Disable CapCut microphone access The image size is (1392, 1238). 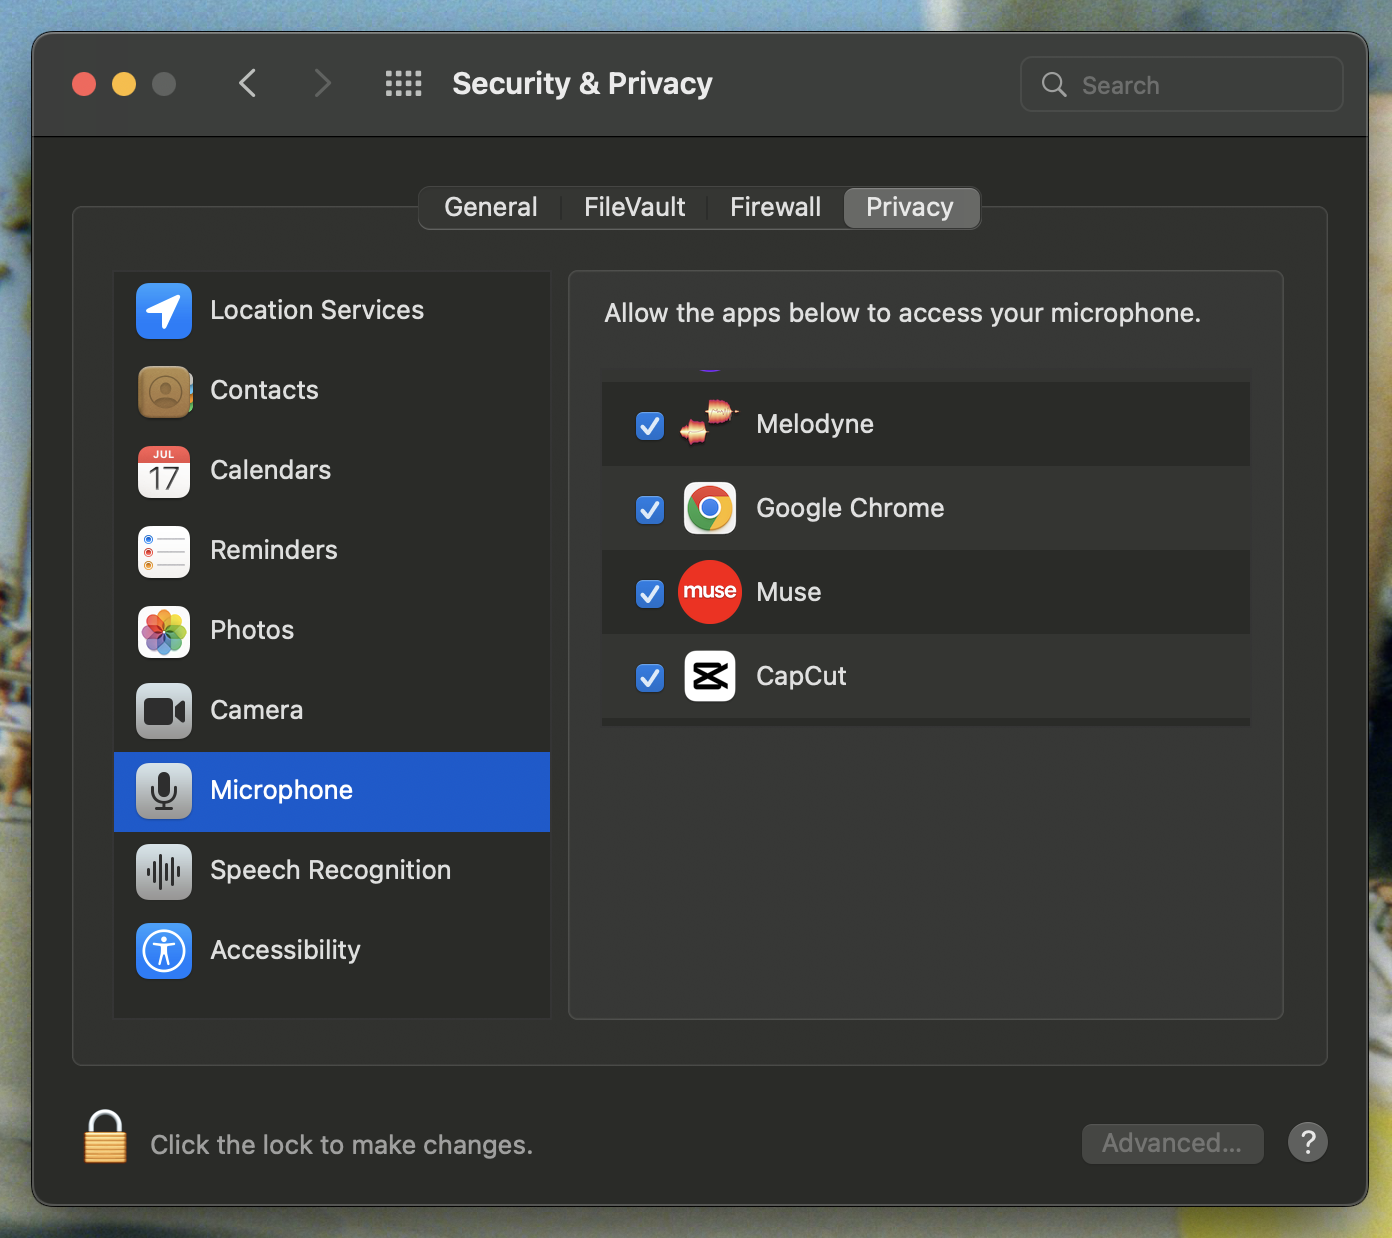649,677
